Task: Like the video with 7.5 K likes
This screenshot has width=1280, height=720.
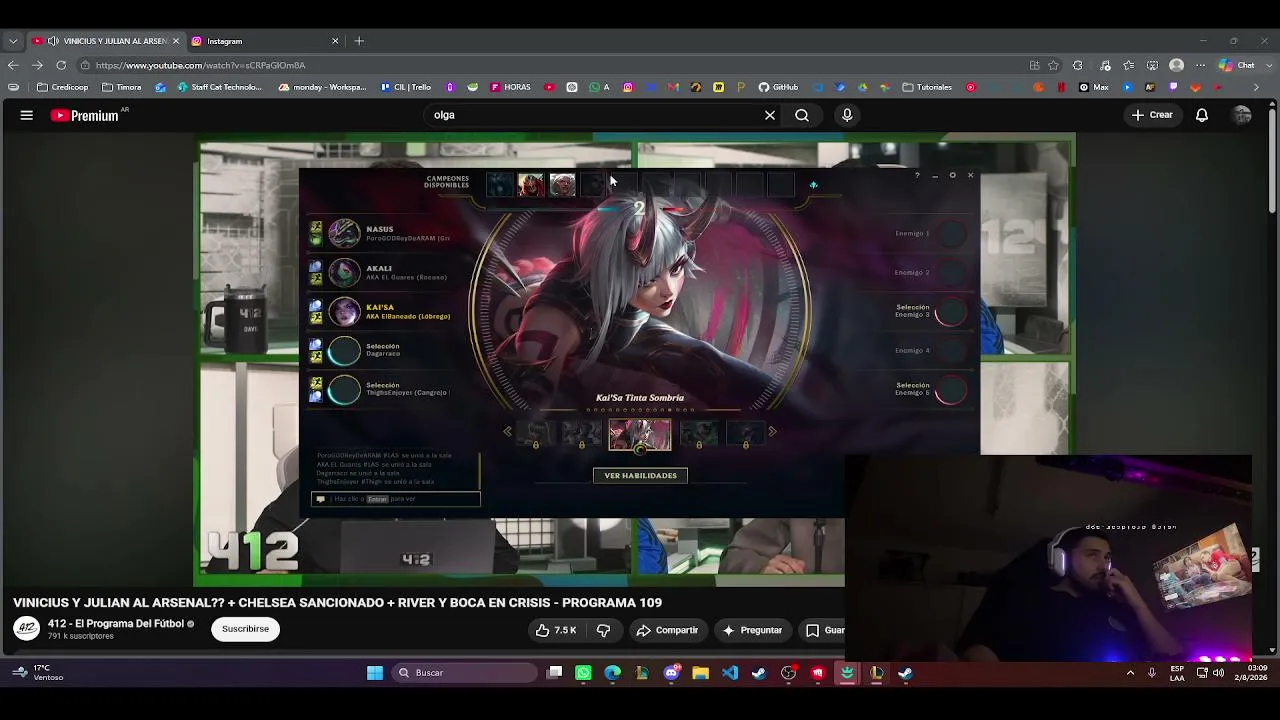Action: [x=556, y=630]
